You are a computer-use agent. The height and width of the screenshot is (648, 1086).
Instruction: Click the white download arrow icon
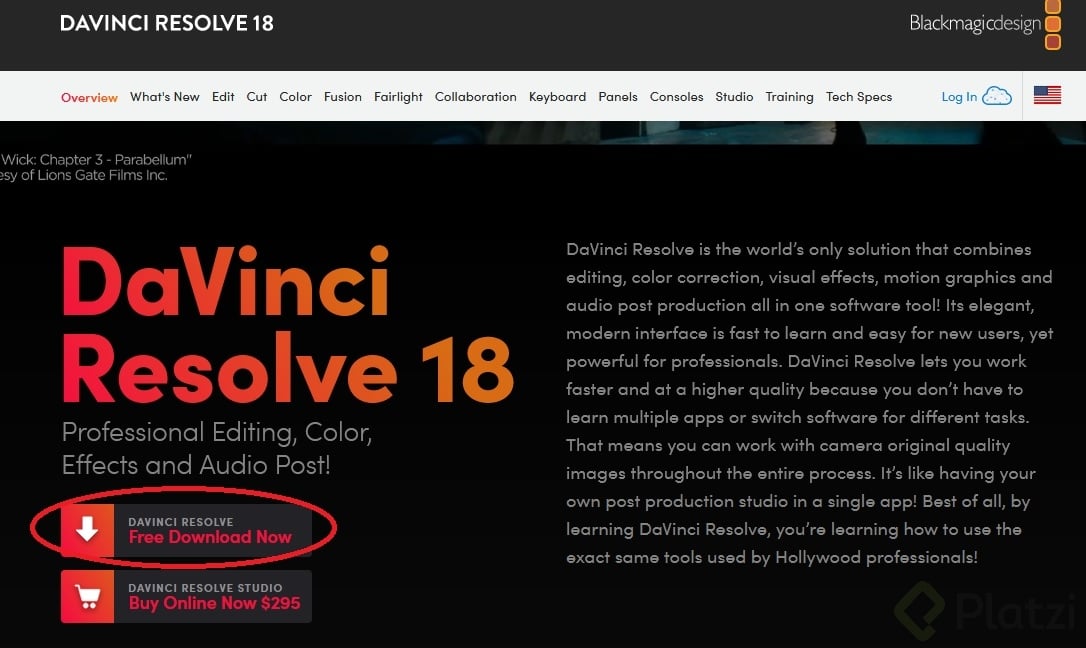pyautogui.click(x=87, y=530)
